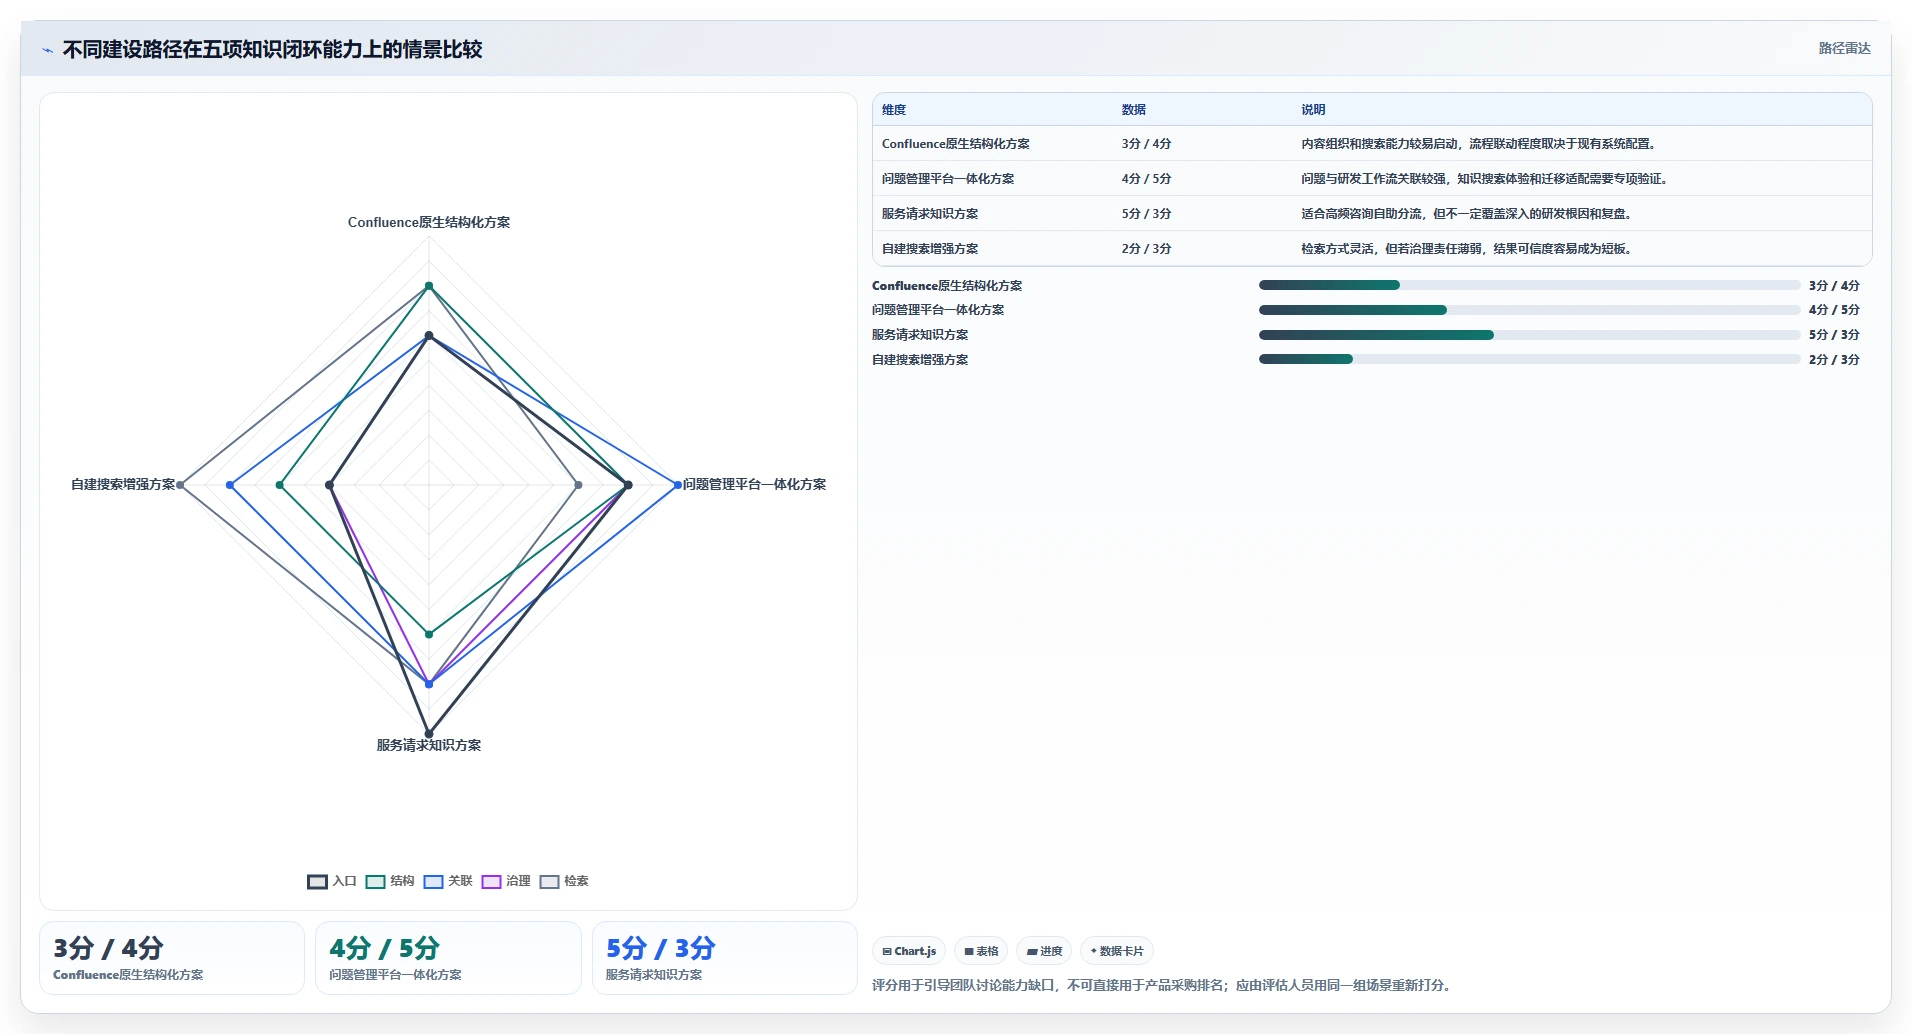1912x1034 pixels.
Task: Click the 维度 column header
Action: (894, 110)
